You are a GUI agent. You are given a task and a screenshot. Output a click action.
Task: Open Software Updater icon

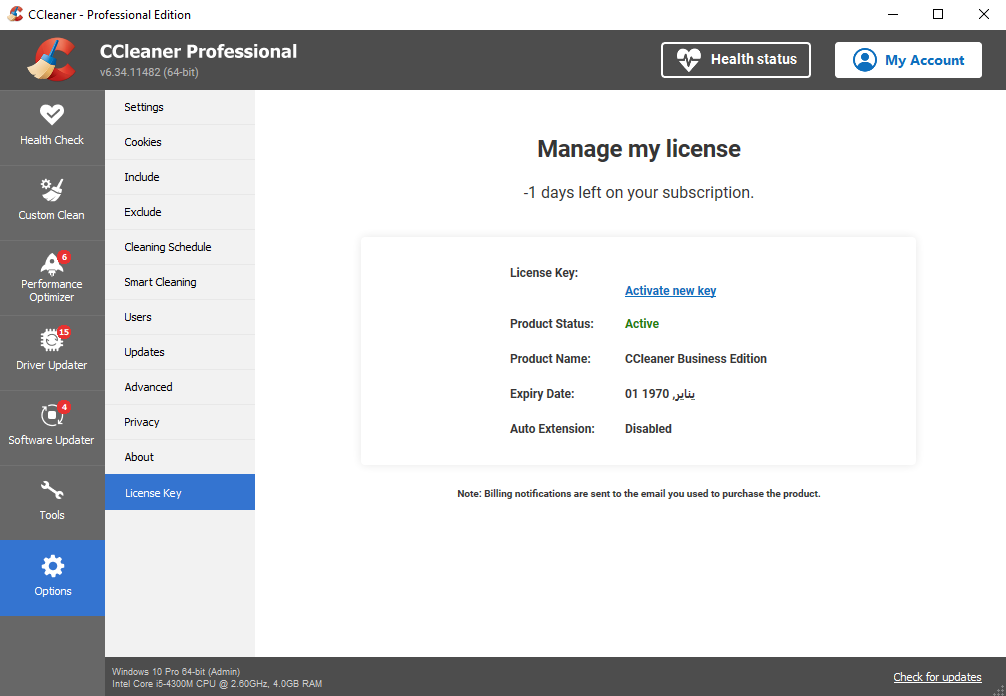51,415
